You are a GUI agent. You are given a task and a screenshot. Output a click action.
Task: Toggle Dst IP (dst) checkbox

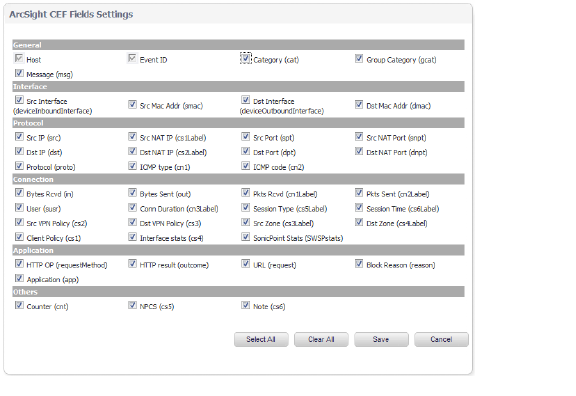[19, 151]
